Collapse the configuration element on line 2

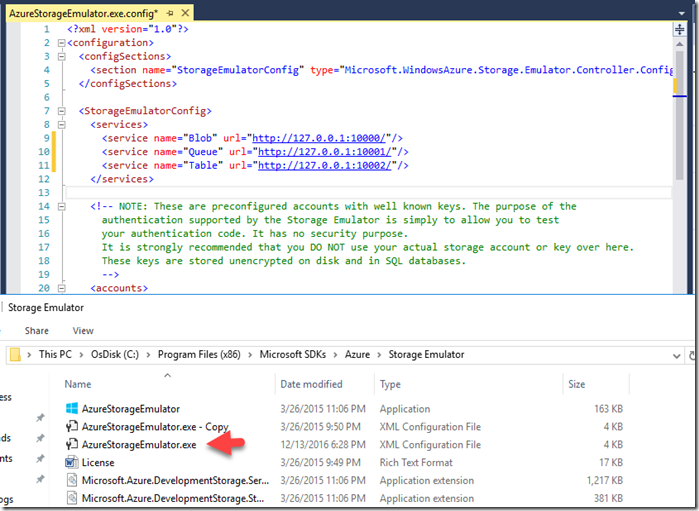62,43
